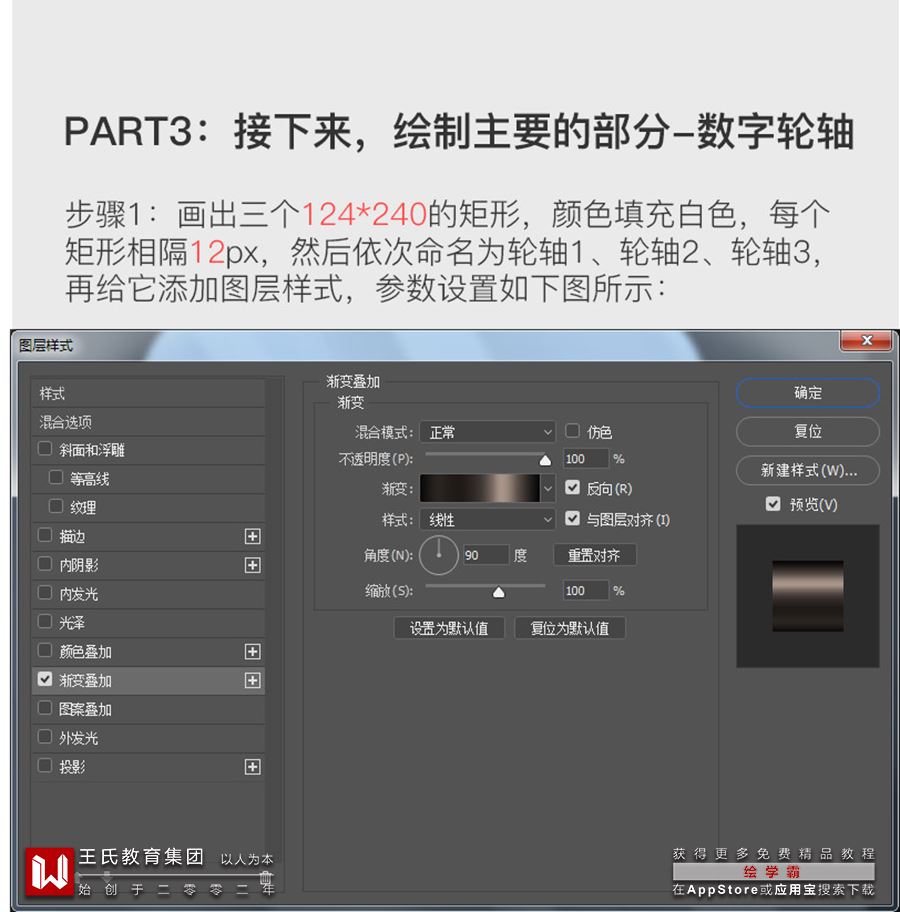The height and width of the screenshot is (912, 900).
Task: Select the 光泽 effect row
Action: tap(148, 622)
